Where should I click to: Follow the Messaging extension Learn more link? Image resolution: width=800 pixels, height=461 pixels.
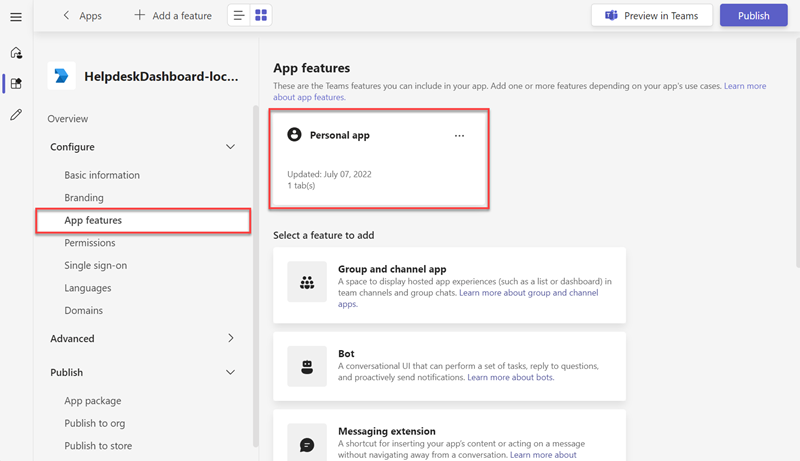coord(543,455)
